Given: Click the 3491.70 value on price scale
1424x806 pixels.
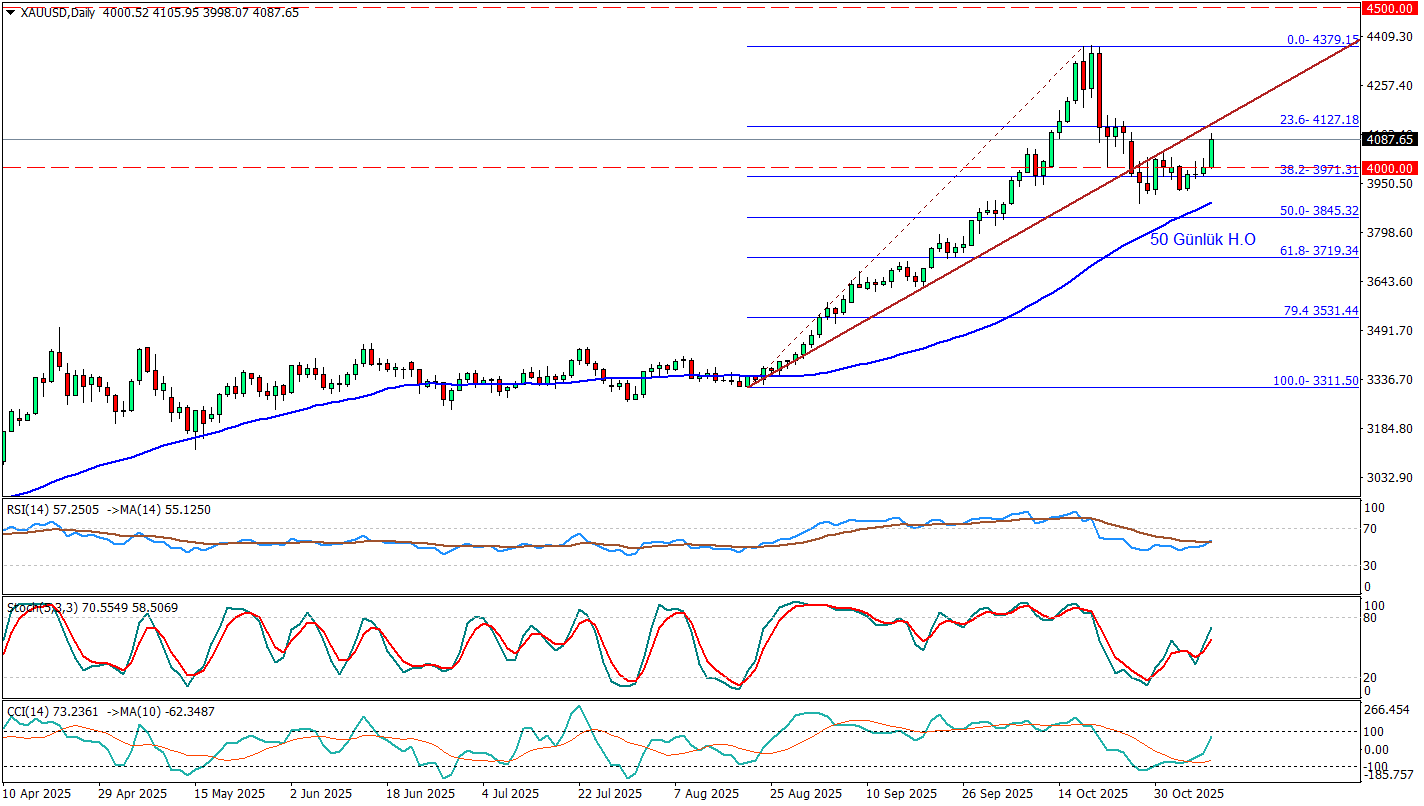Looking at the screenshot, I should [1390, 331].
